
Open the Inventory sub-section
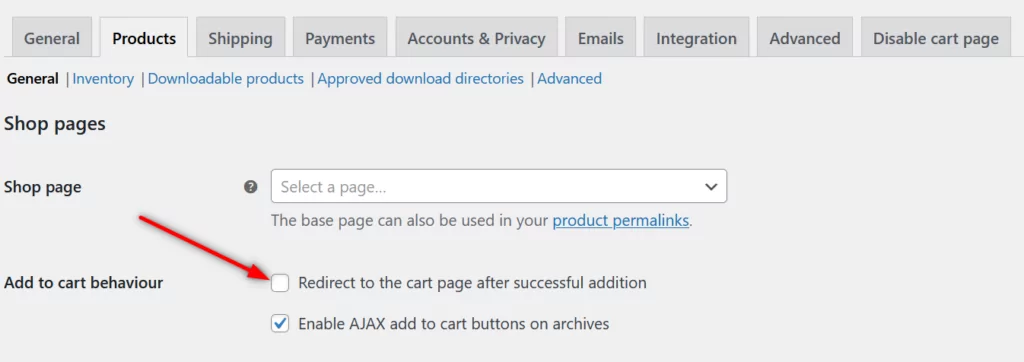click(x=103, y=79)
